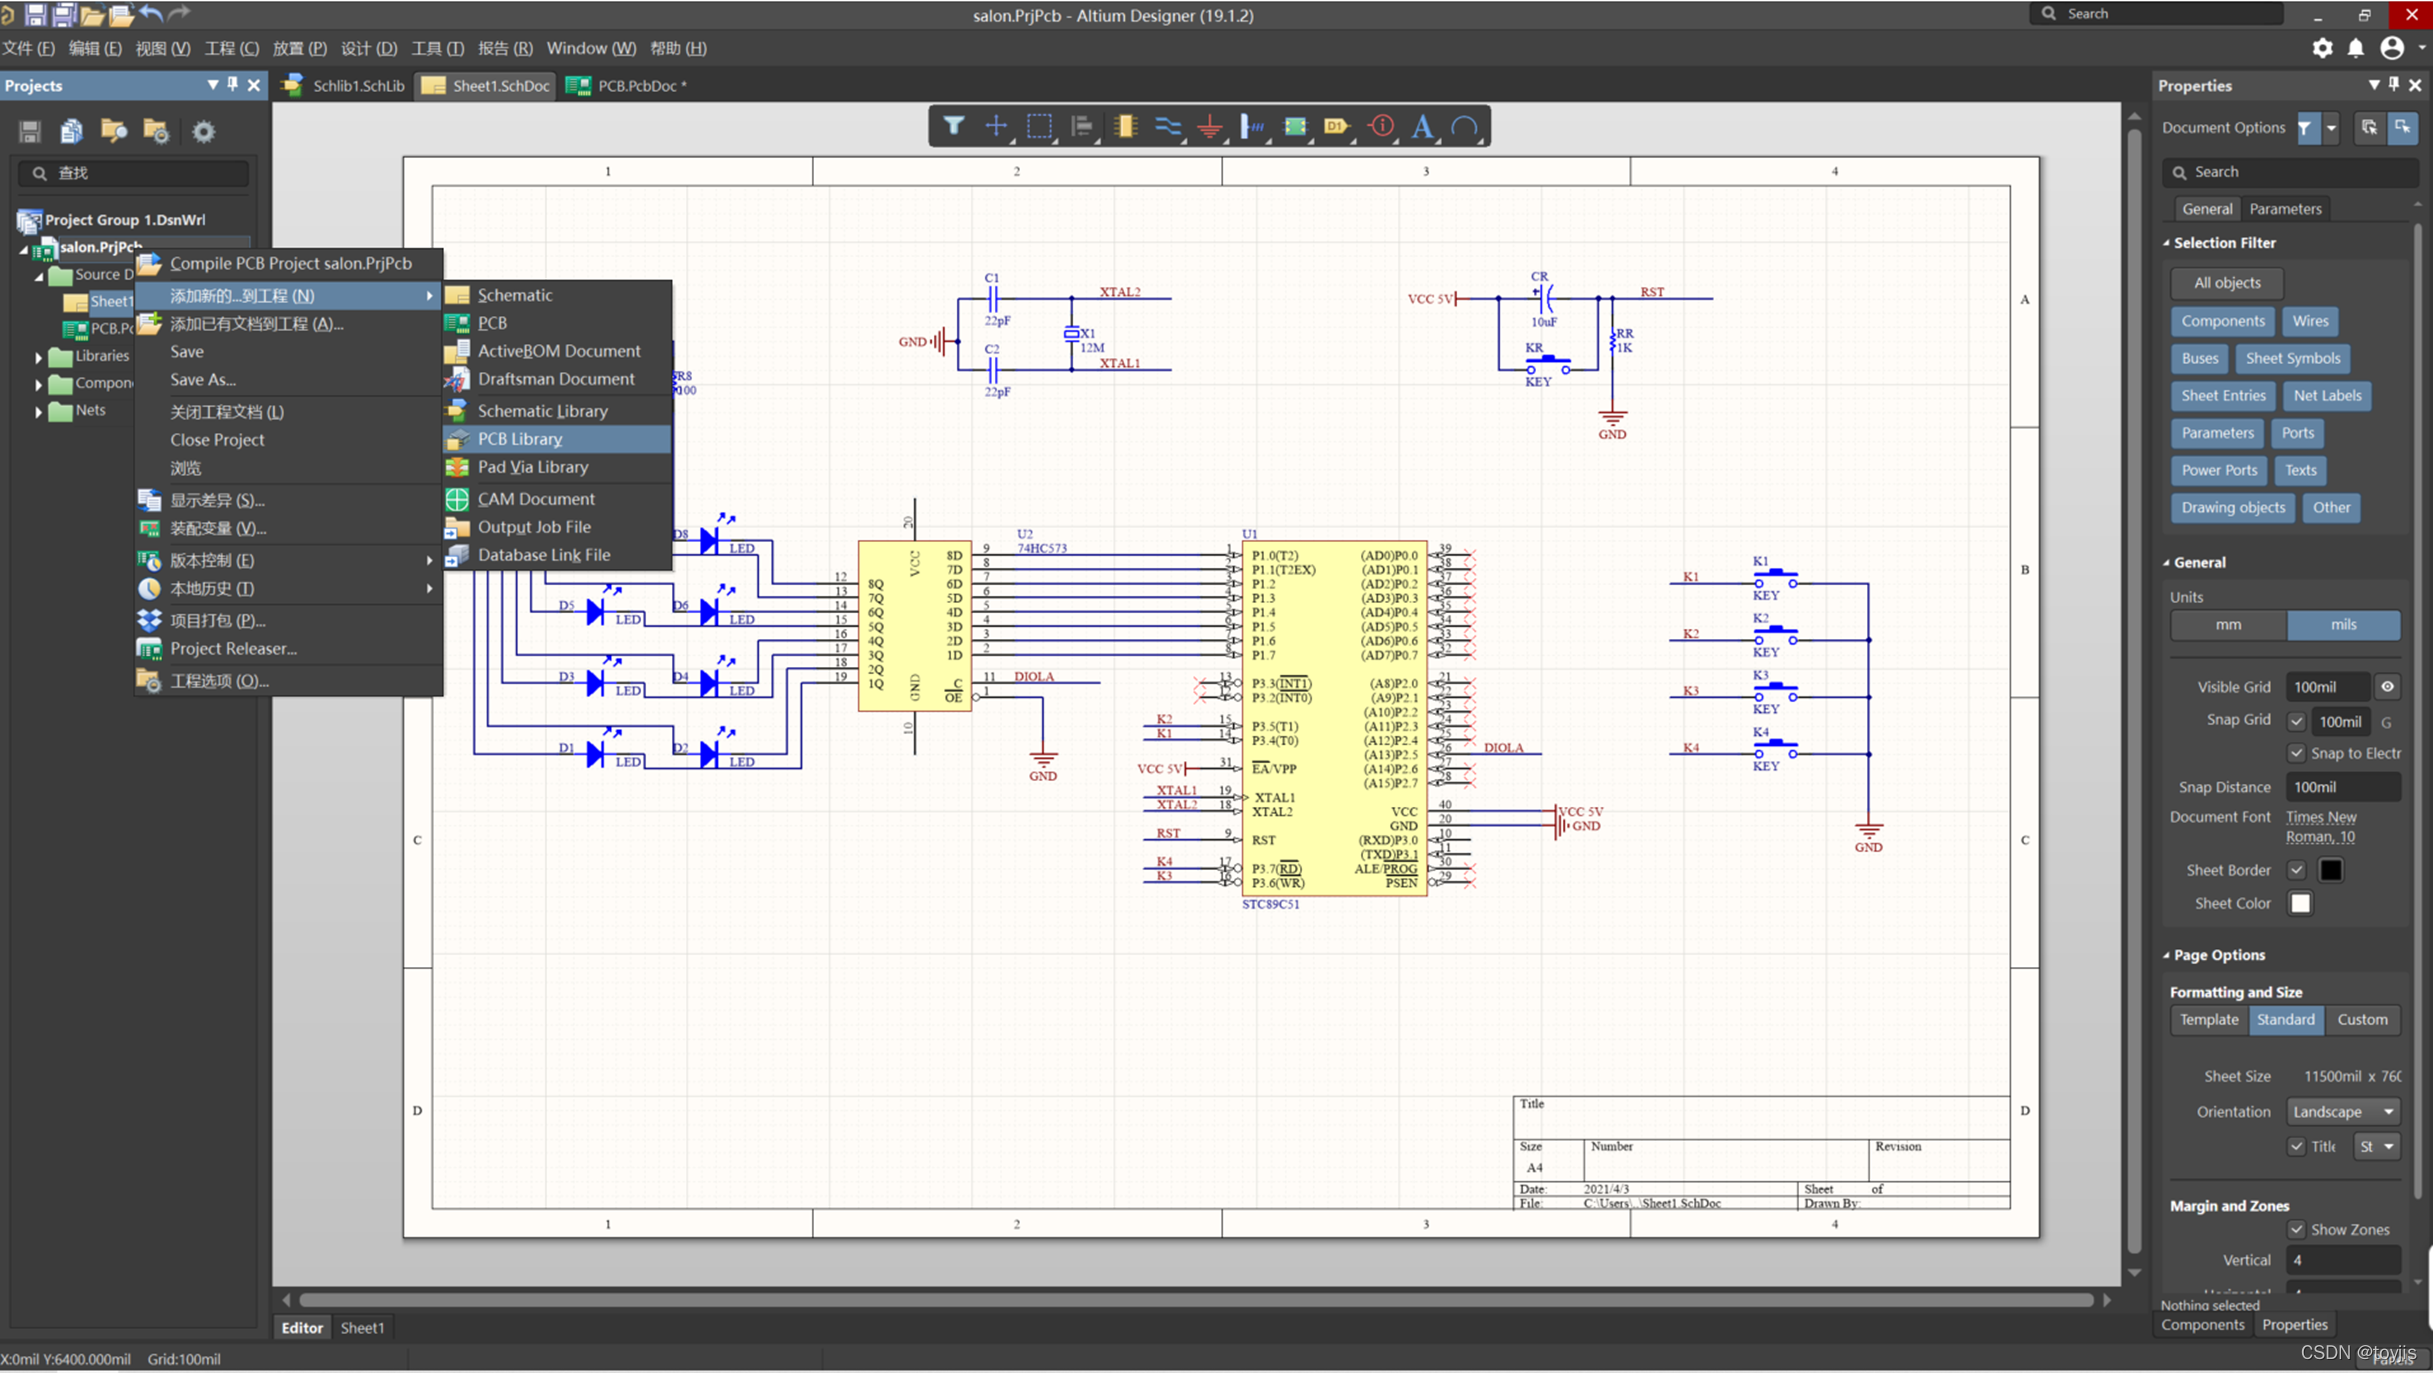Click the Place Arc tool icon

[x=1464, y=126]
